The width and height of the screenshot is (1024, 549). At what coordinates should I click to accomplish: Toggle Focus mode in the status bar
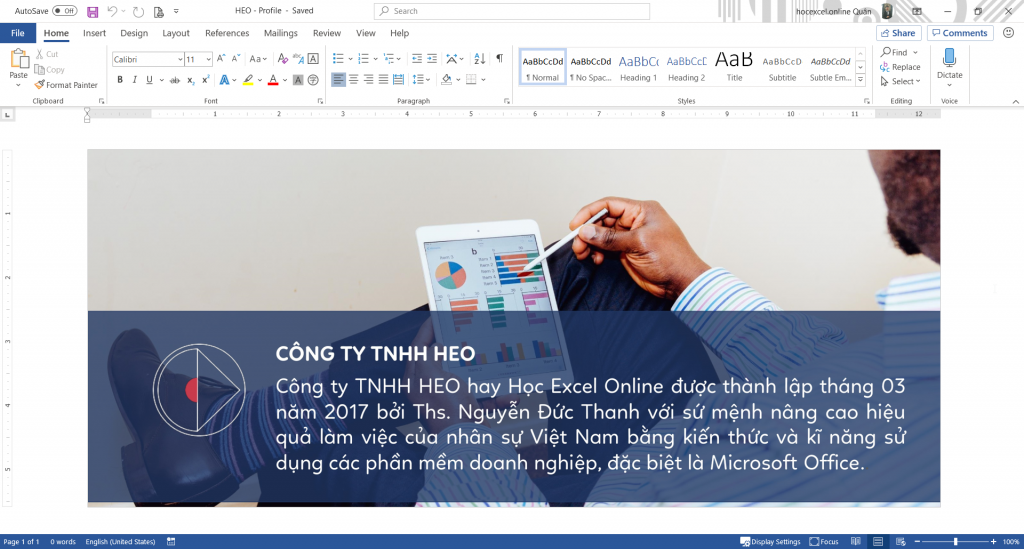(x=824, y=542)
